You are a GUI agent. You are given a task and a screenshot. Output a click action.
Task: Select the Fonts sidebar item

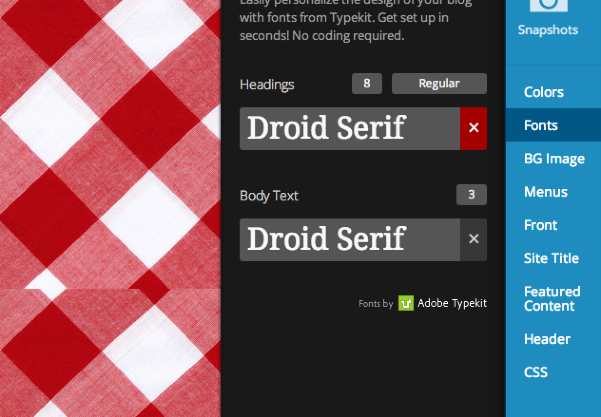pos(541,126)
